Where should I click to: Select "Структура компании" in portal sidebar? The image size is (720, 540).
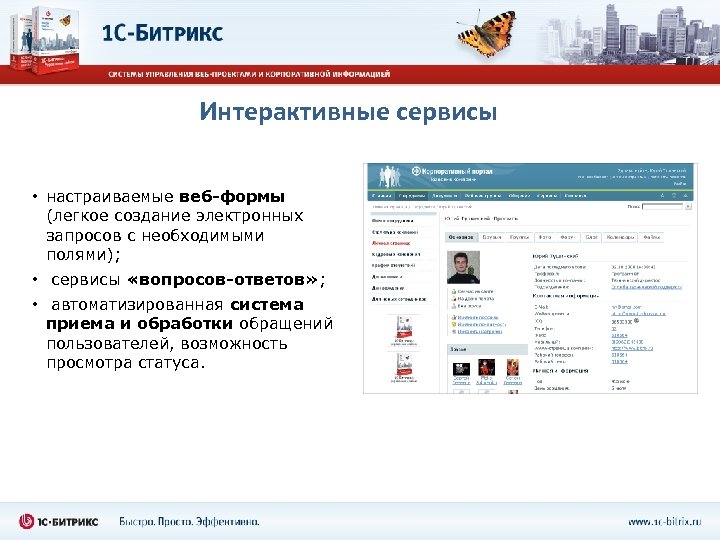pyautogui.click(x=395, y=232)
